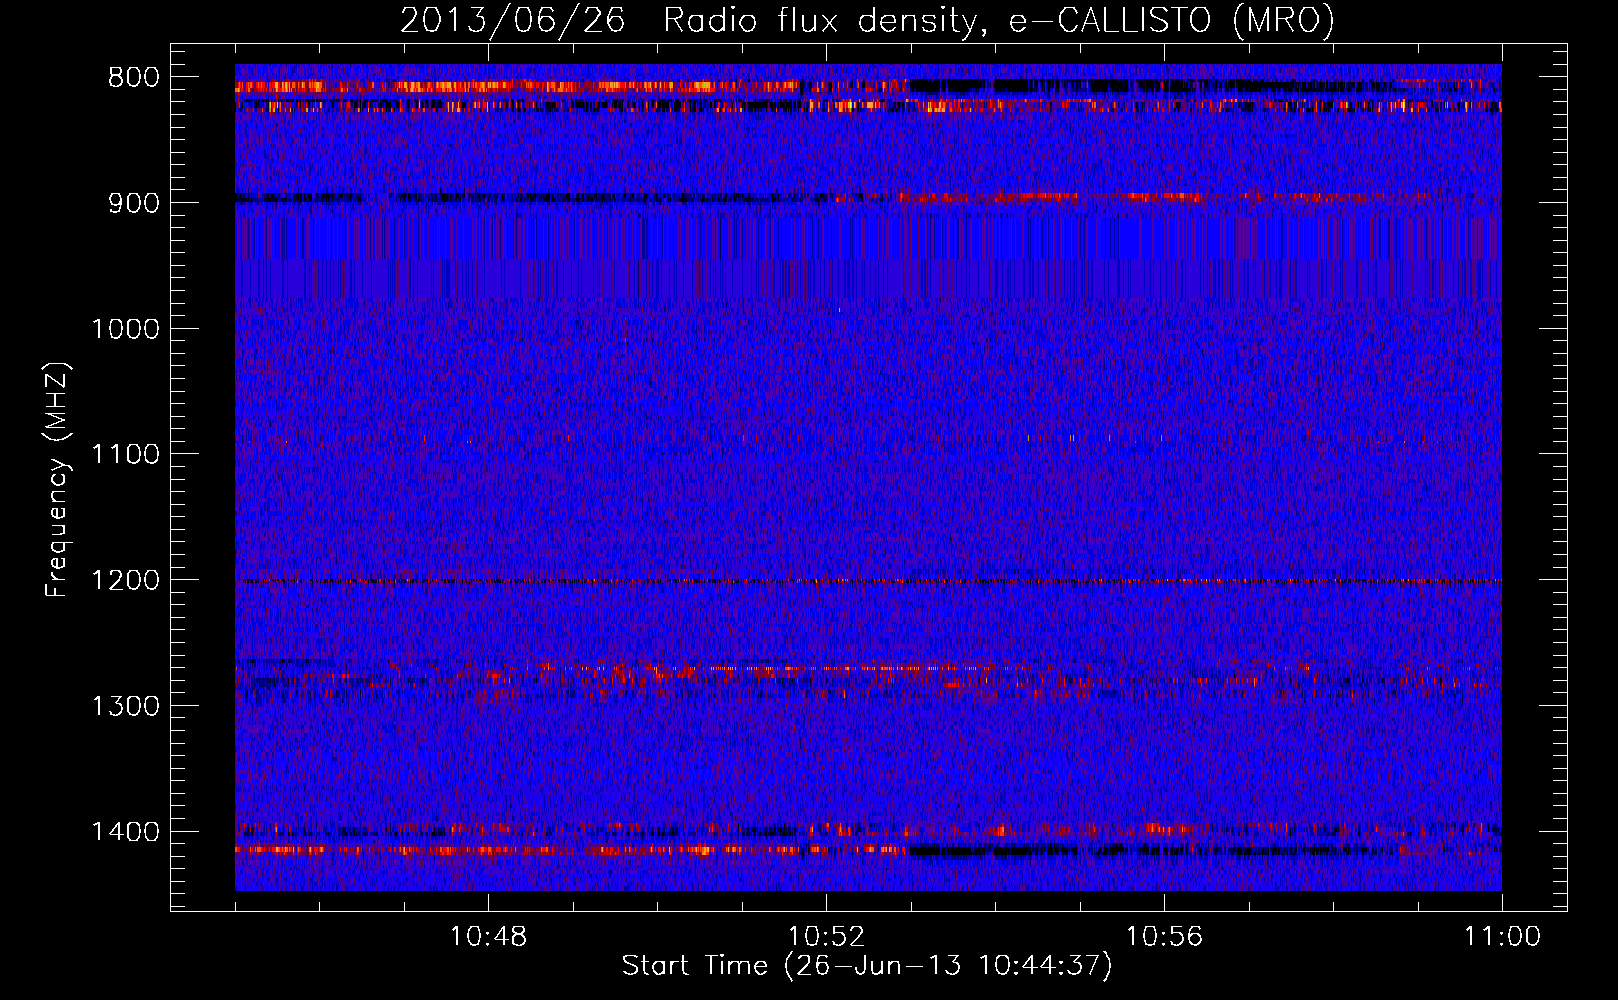Image resolution: width=1618 pixels, height=1000 pixels.
Task: Click the 10:52 time axis label
Action: click(x=826, y=937)
